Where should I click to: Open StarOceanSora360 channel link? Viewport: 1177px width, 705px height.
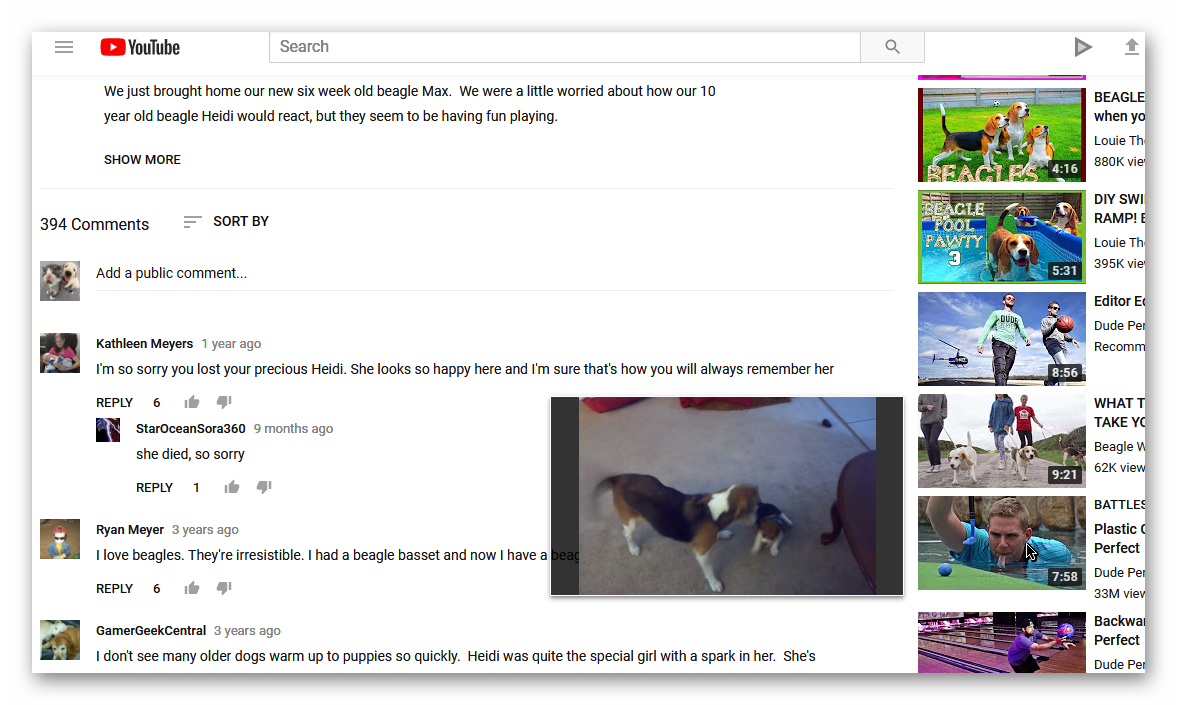pyautogui.click(x=191, y=429)
